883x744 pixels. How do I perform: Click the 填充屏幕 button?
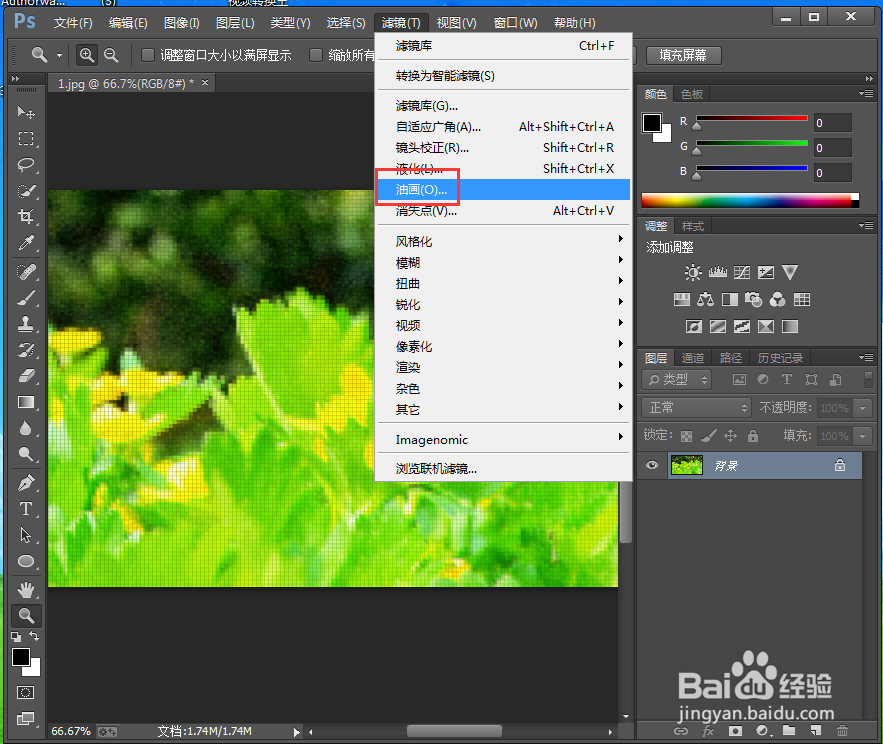[x=683, y=55]
